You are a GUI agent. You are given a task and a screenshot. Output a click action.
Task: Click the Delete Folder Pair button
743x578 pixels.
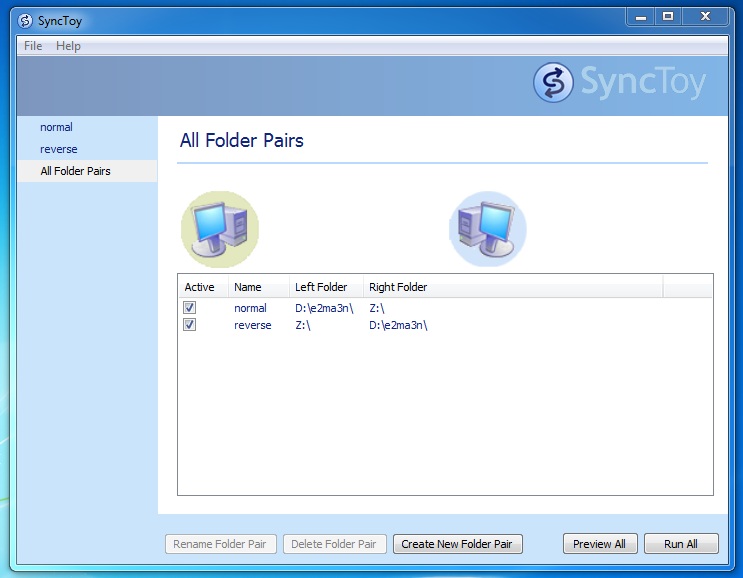click(x=335, y=544)
